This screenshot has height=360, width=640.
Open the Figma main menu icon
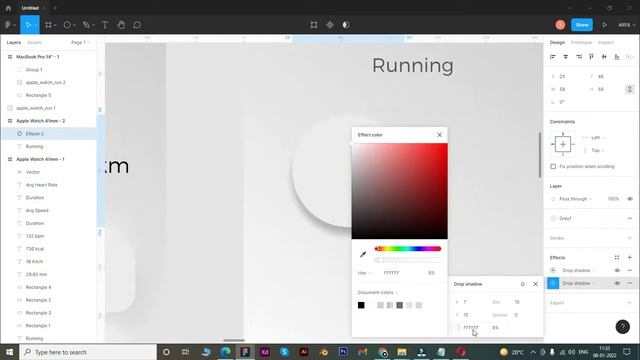click(8, 25)
